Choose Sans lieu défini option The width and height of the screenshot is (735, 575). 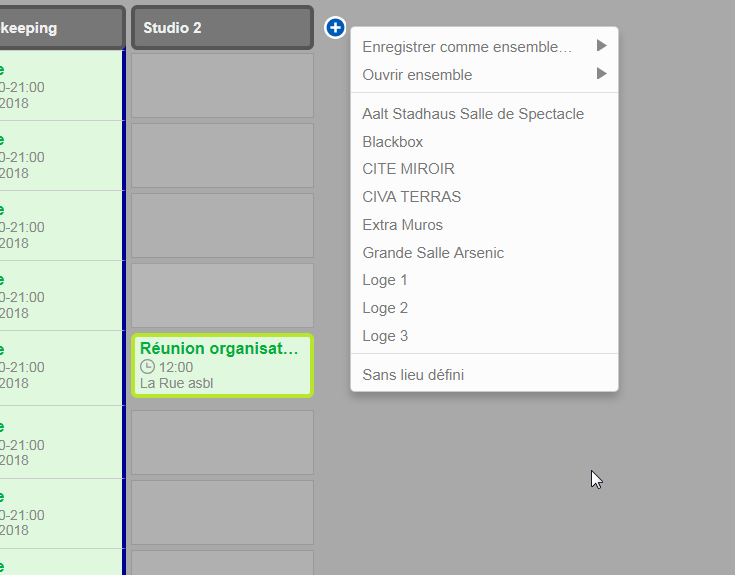[x=413, y=375]
